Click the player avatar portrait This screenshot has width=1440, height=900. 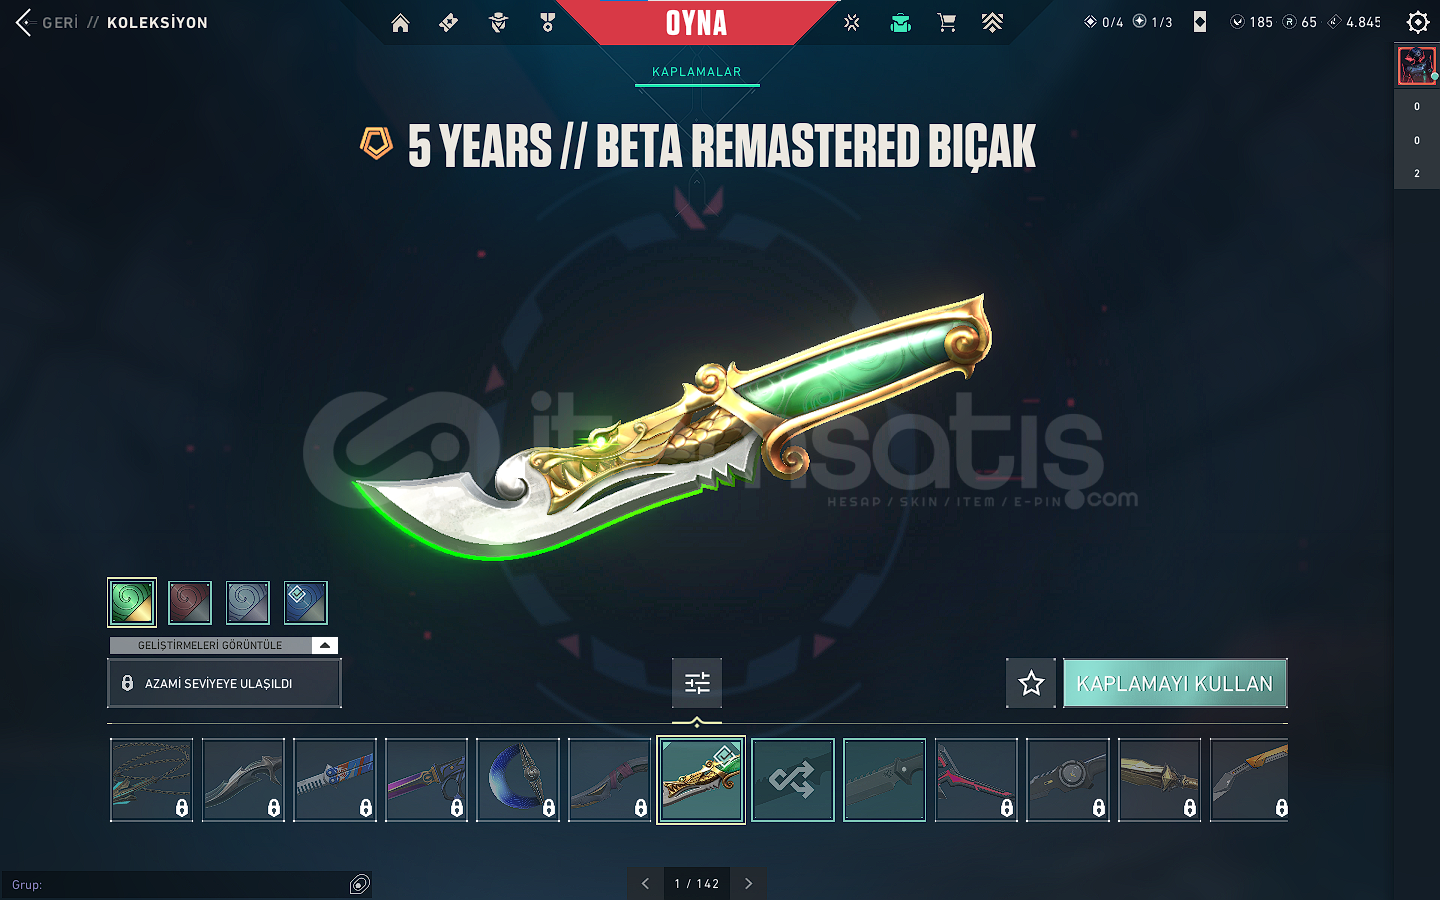click(x=1416, y=66)
